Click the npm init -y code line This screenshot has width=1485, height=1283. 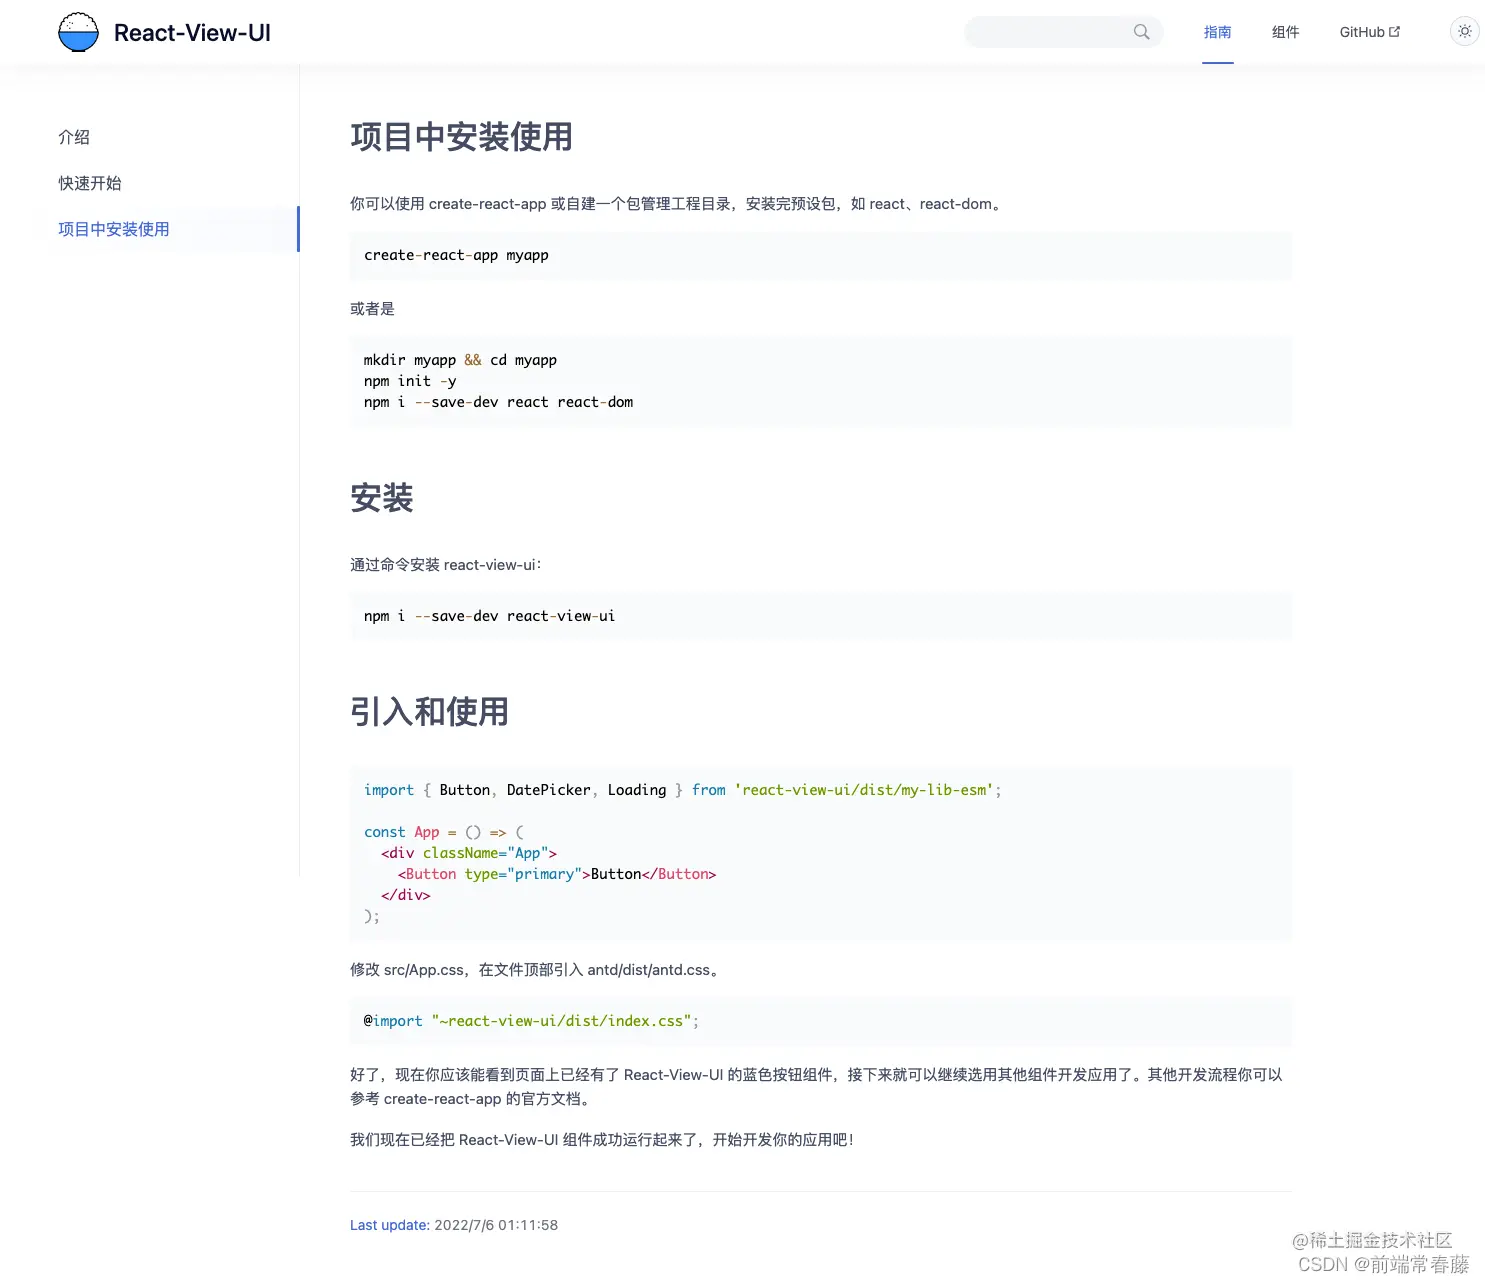coord(410,381)
